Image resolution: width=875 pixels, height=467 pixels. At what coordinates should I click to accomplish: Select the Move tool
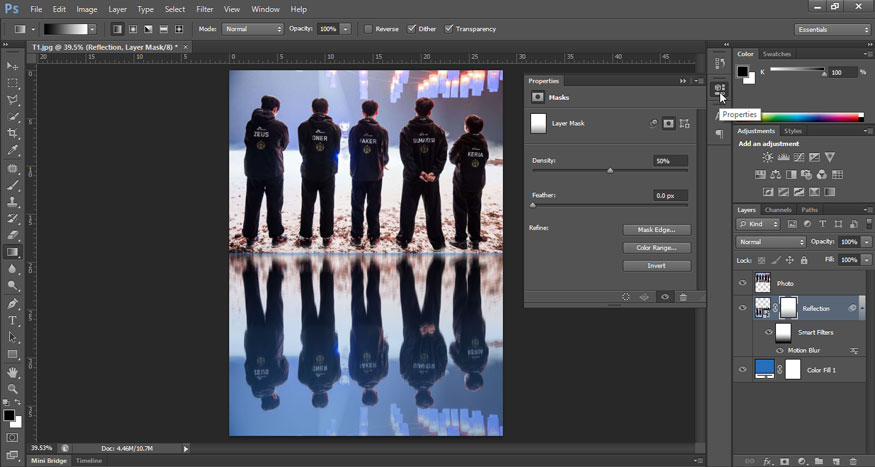tap(13, 66)
